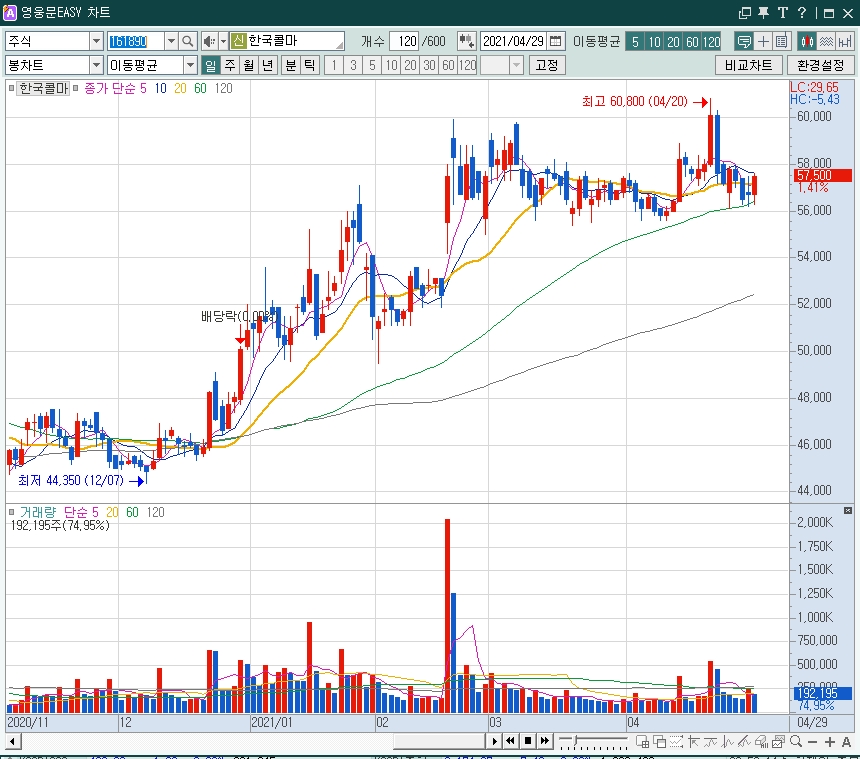Open the 비교차트 compare chart button
Image resolution: width=860 pixels, height=759 pixels.
coord(749,65)
